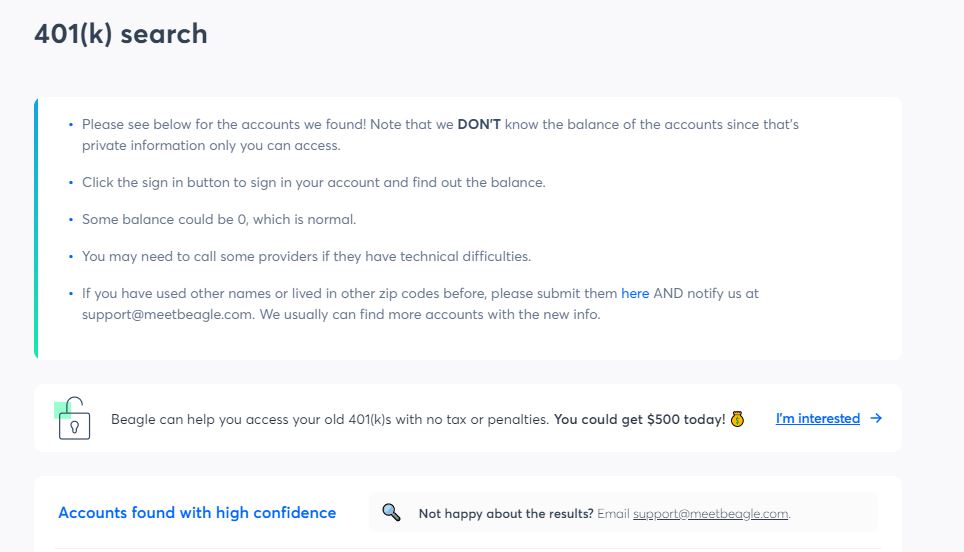Click the "Not happy about the results?" text
964x552 pixels.
506,514
